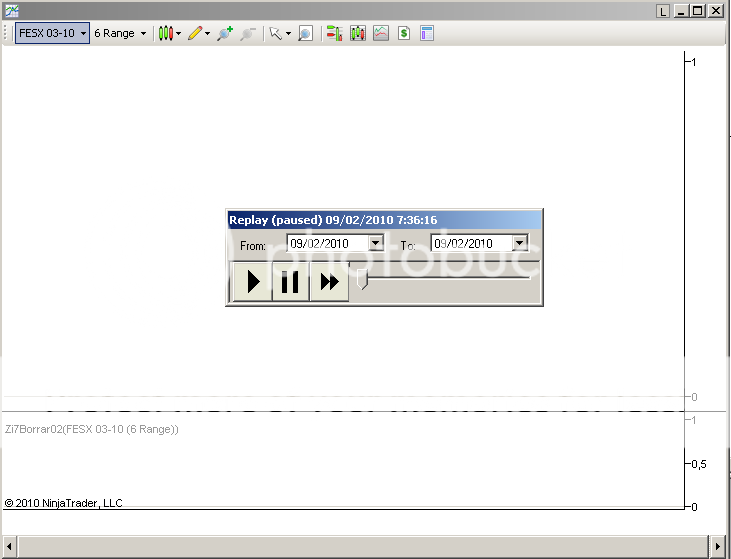This screenshot has width=731, height=559.
Task: Open the To date dropdown
Action: (x=519, y=243)
